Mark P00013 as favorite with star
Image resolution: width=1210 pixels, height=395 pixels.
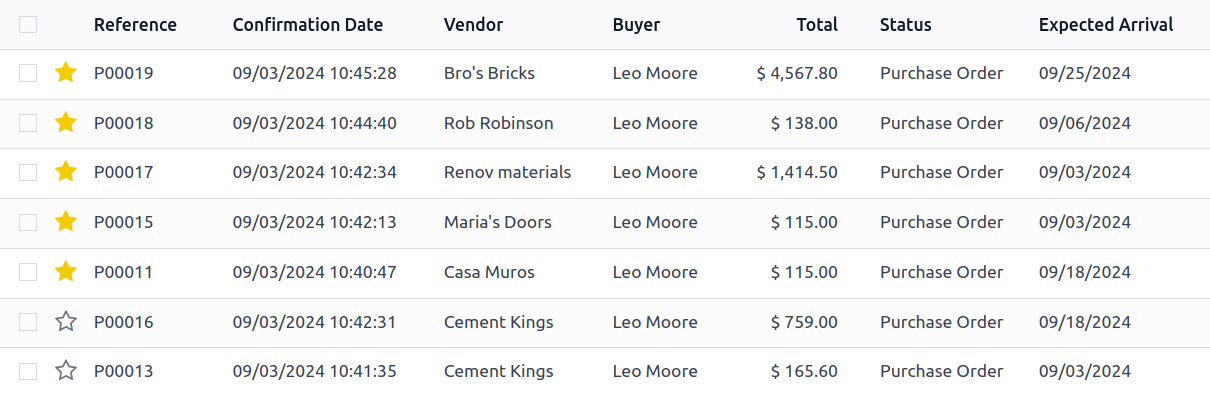[66, 371]
